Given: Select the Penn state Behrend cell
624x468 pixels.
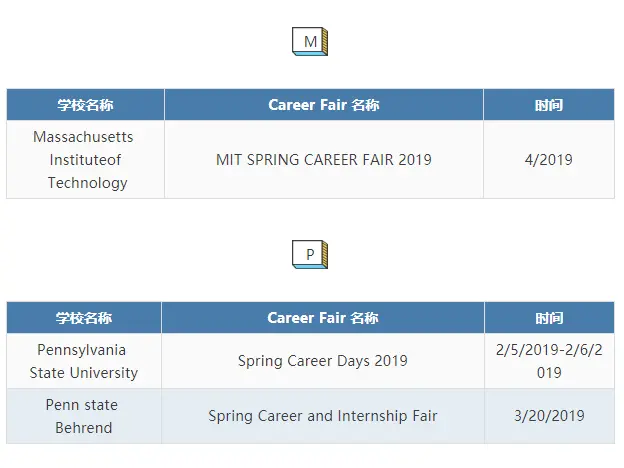Looking at the screenshot, I should click(84, 416).
